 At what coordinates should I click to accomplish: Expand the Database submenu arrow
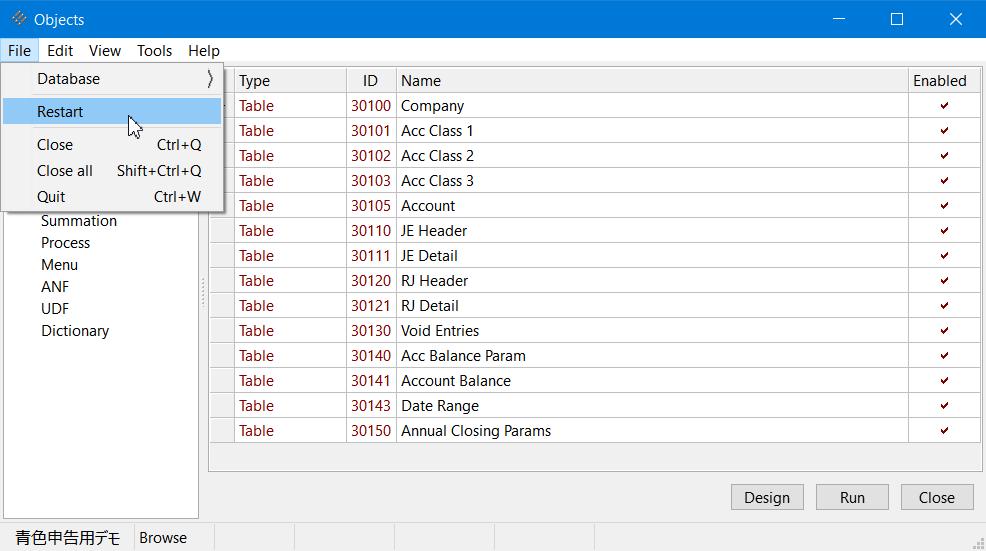point(209,79)
